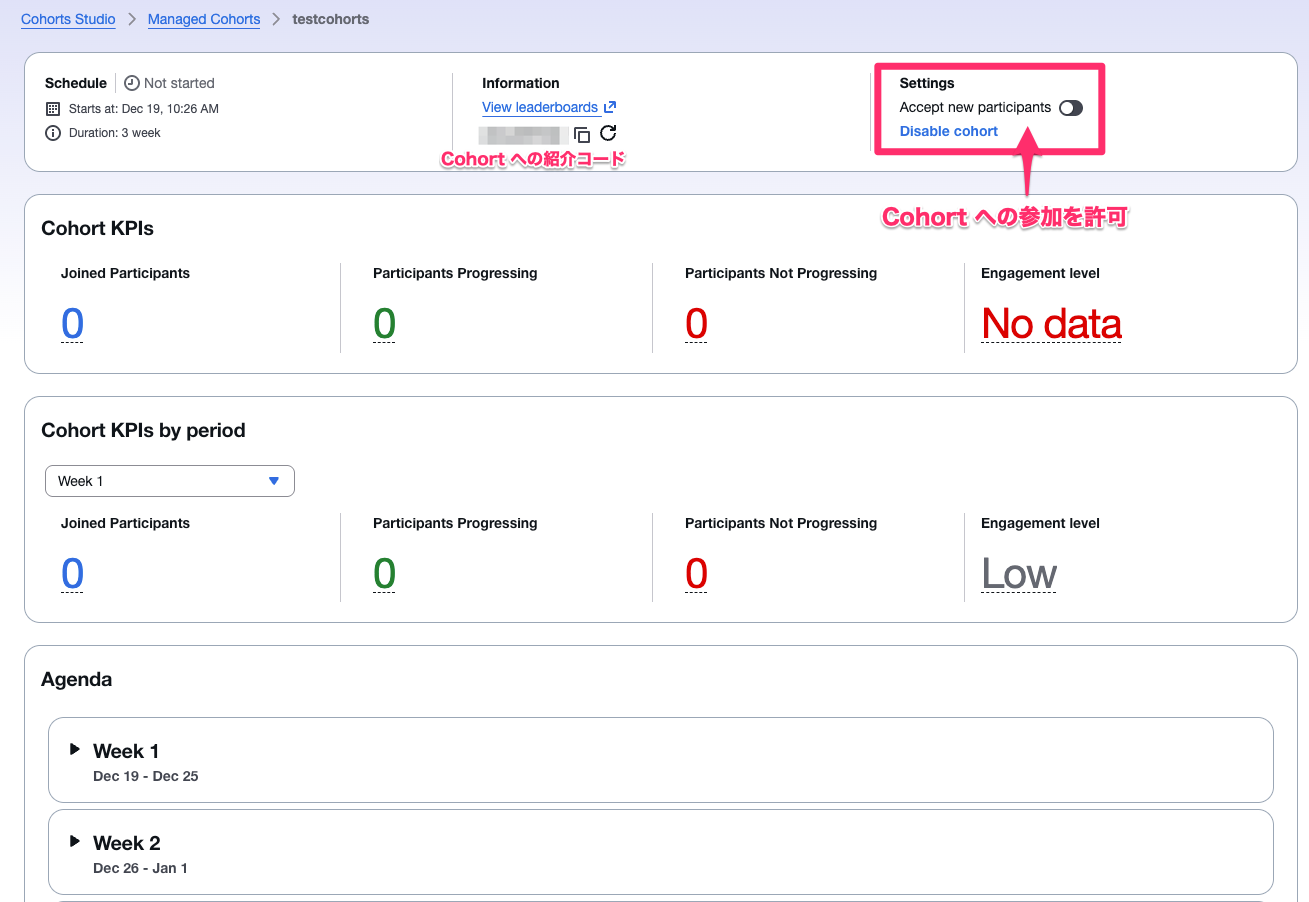
Task: Click Participants Not Progressing count by period
Action: [x=696, y=574]
